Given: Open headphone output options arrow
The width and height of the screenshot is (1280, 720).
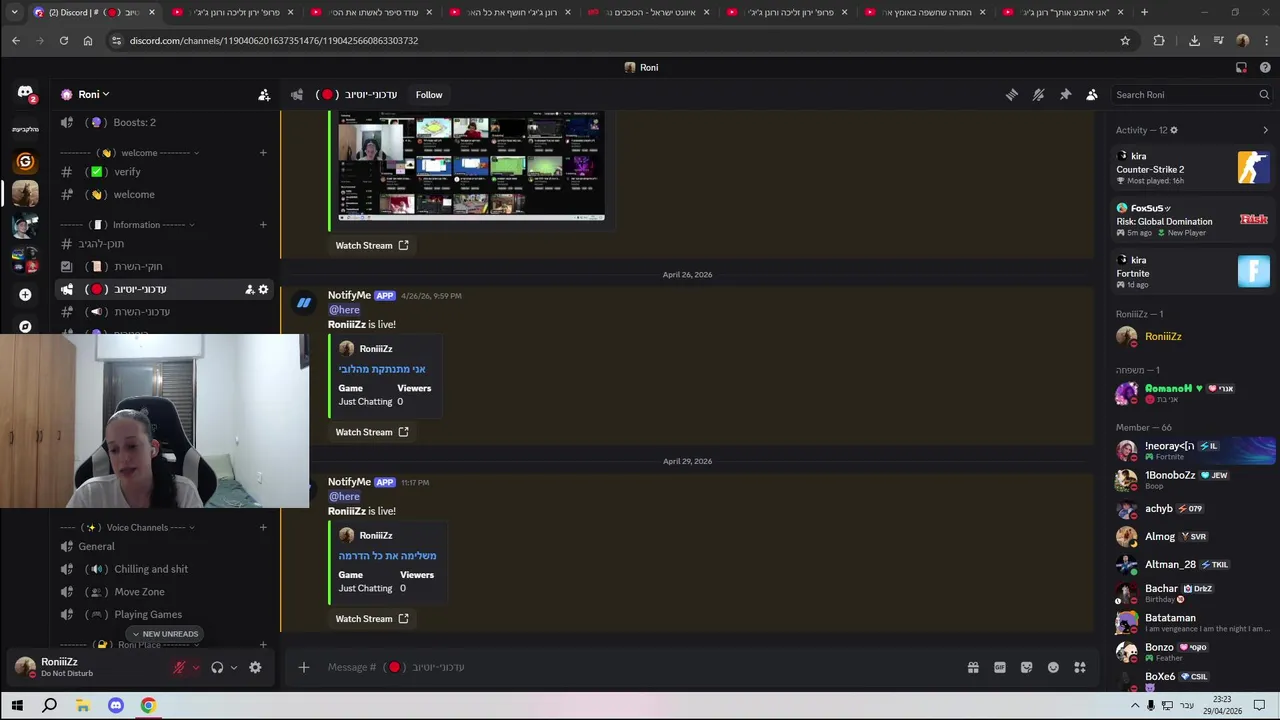Looking at the screenshot, I should (x=234, y=667).
